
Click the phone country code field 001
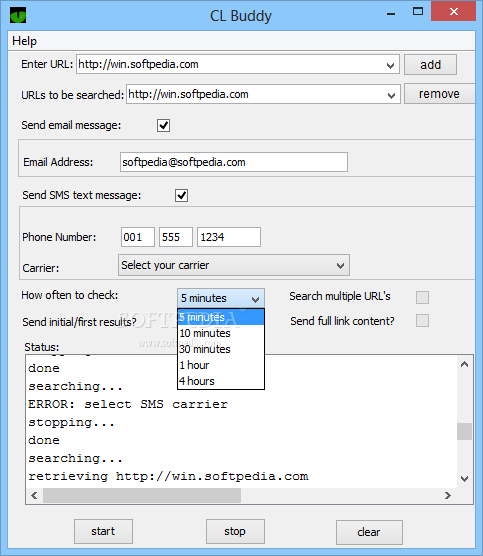pos(138,237)
